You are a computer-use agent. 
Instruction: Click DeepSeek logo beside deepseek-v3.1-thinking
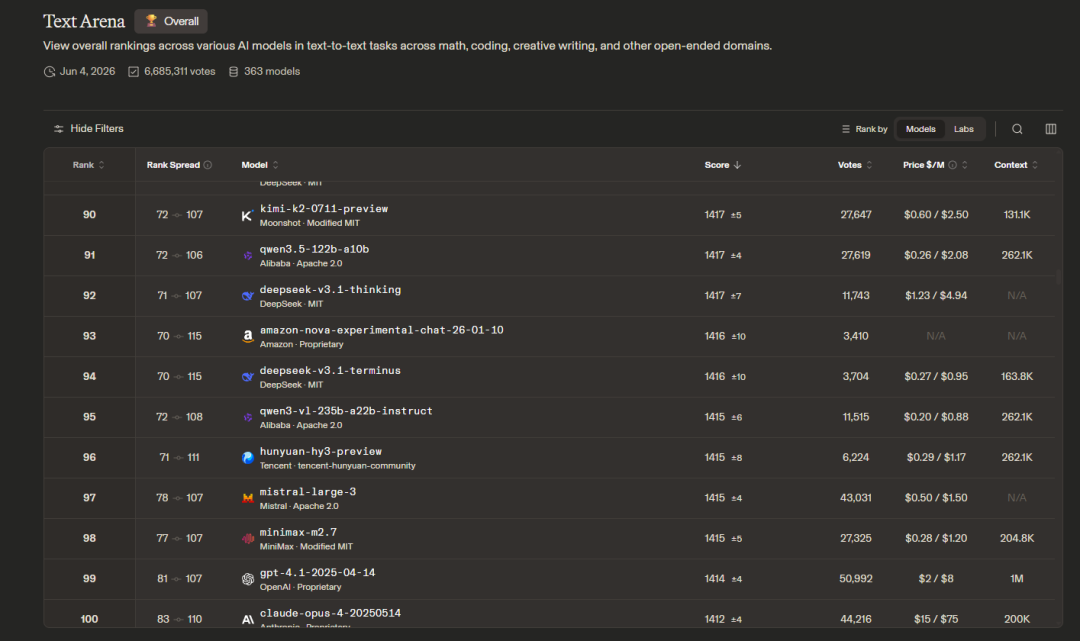[x=248, y=296]
